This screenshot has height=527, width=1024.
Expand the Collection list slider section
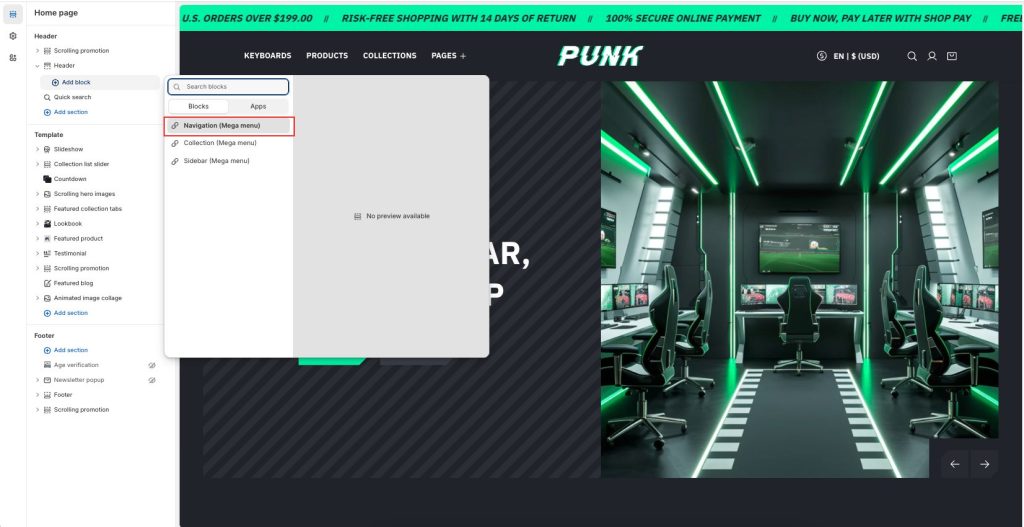click(x=37, y=165)
